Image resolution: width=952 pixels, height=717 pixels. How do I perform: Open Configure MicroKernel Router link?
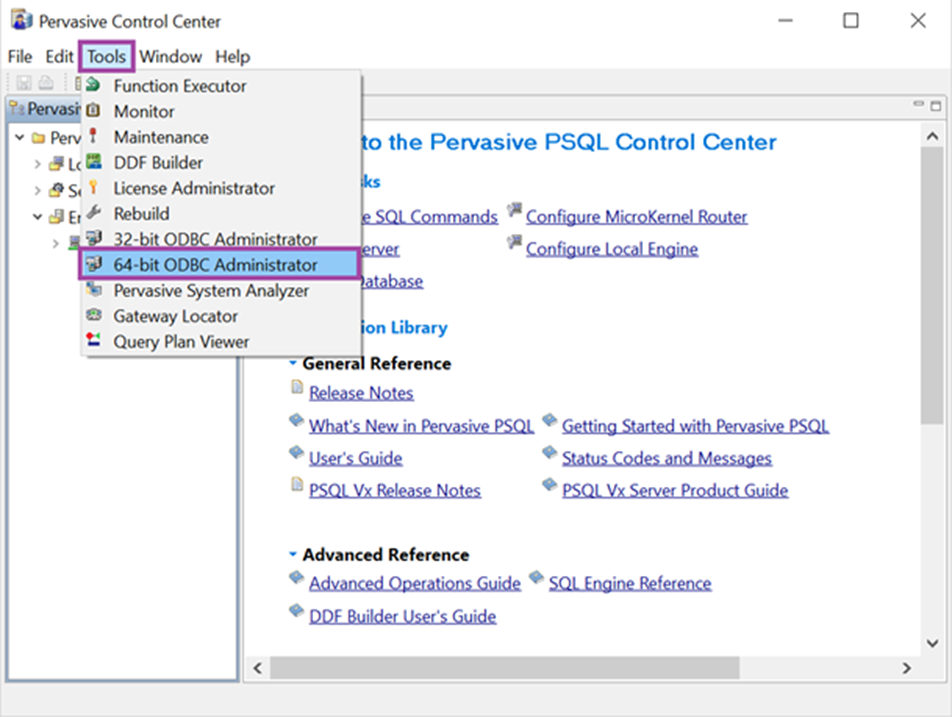pos(636,217)
